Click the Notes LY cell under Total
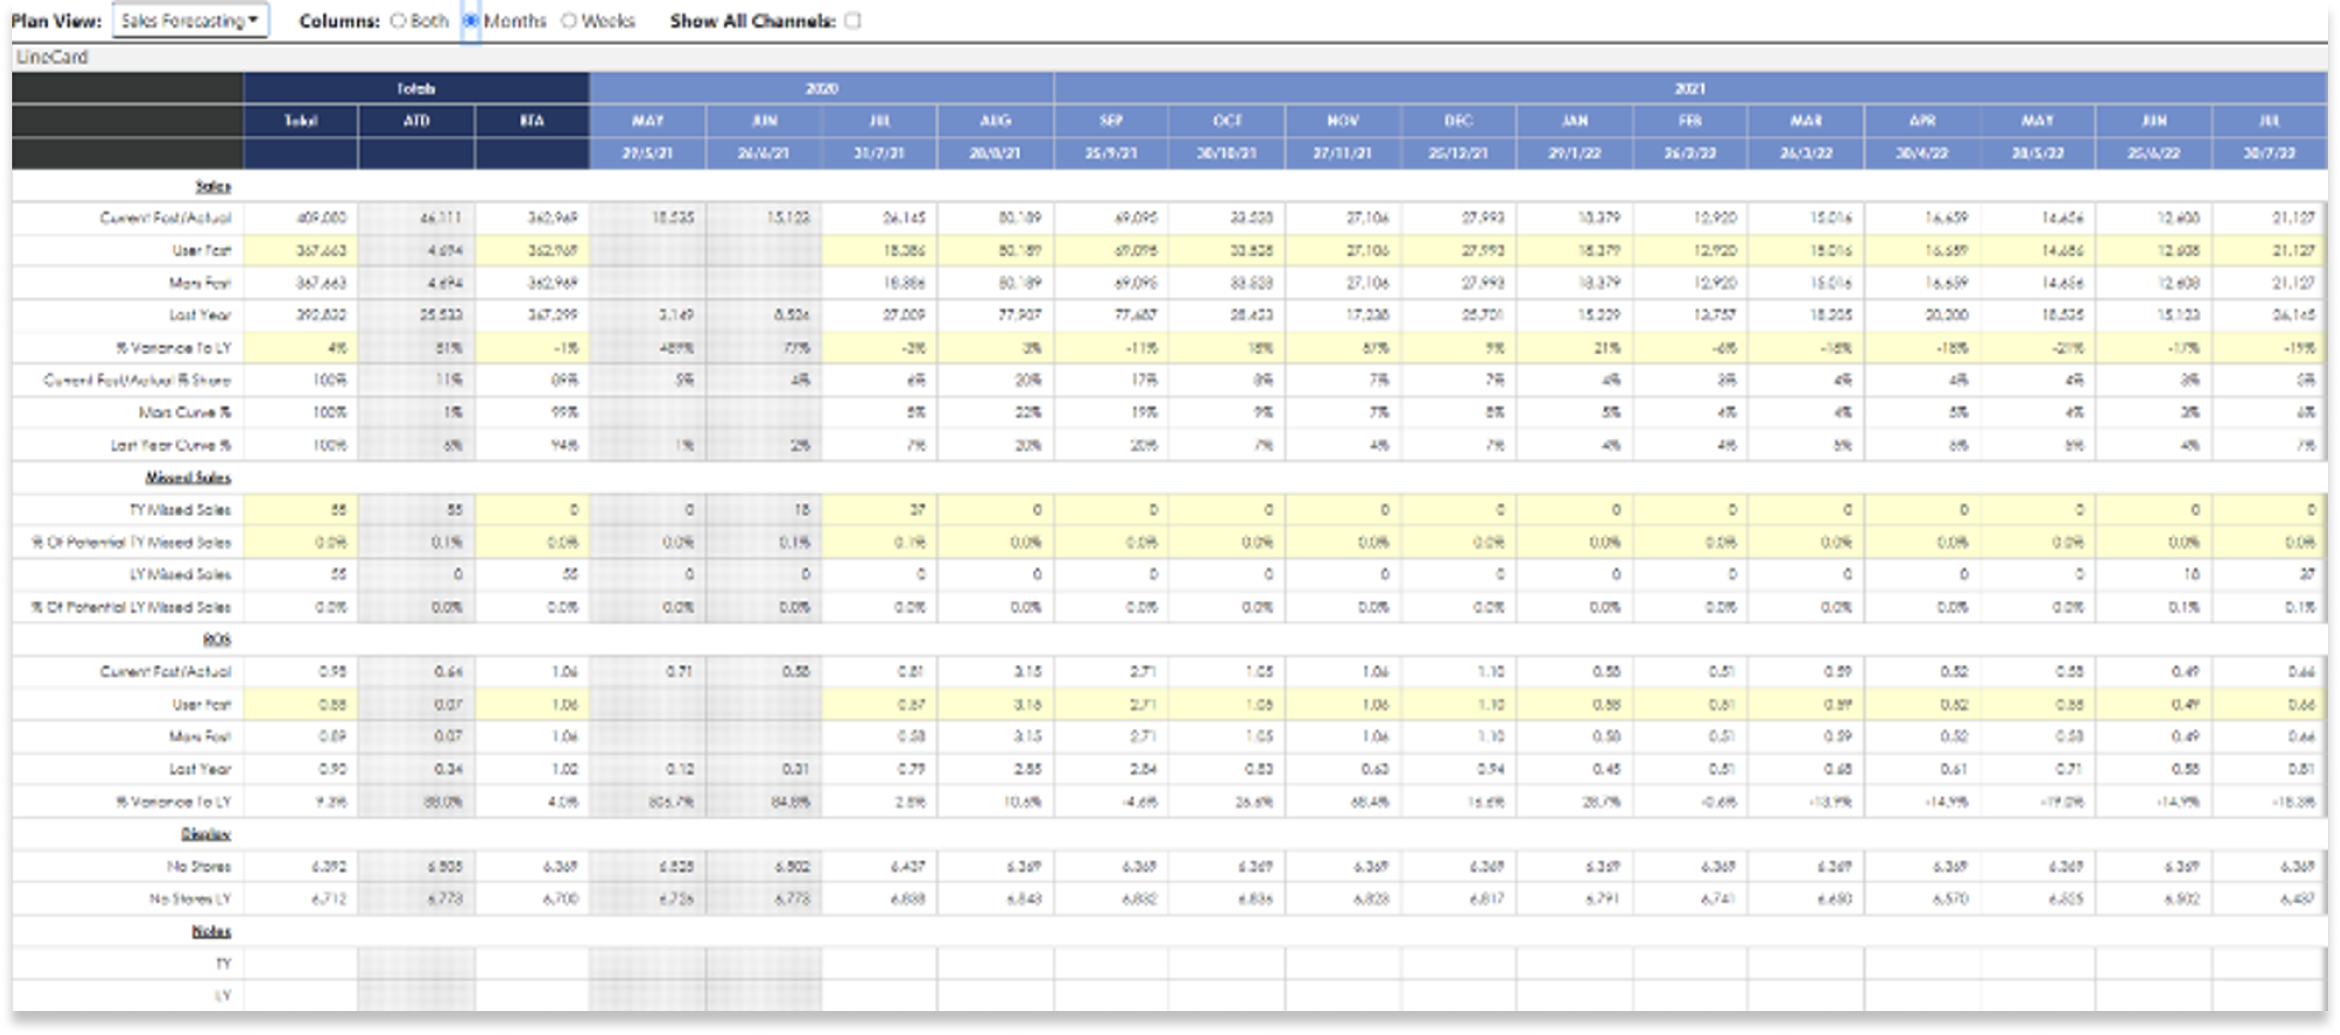This screenshot has height=1035, width=2340. point(301,996)
